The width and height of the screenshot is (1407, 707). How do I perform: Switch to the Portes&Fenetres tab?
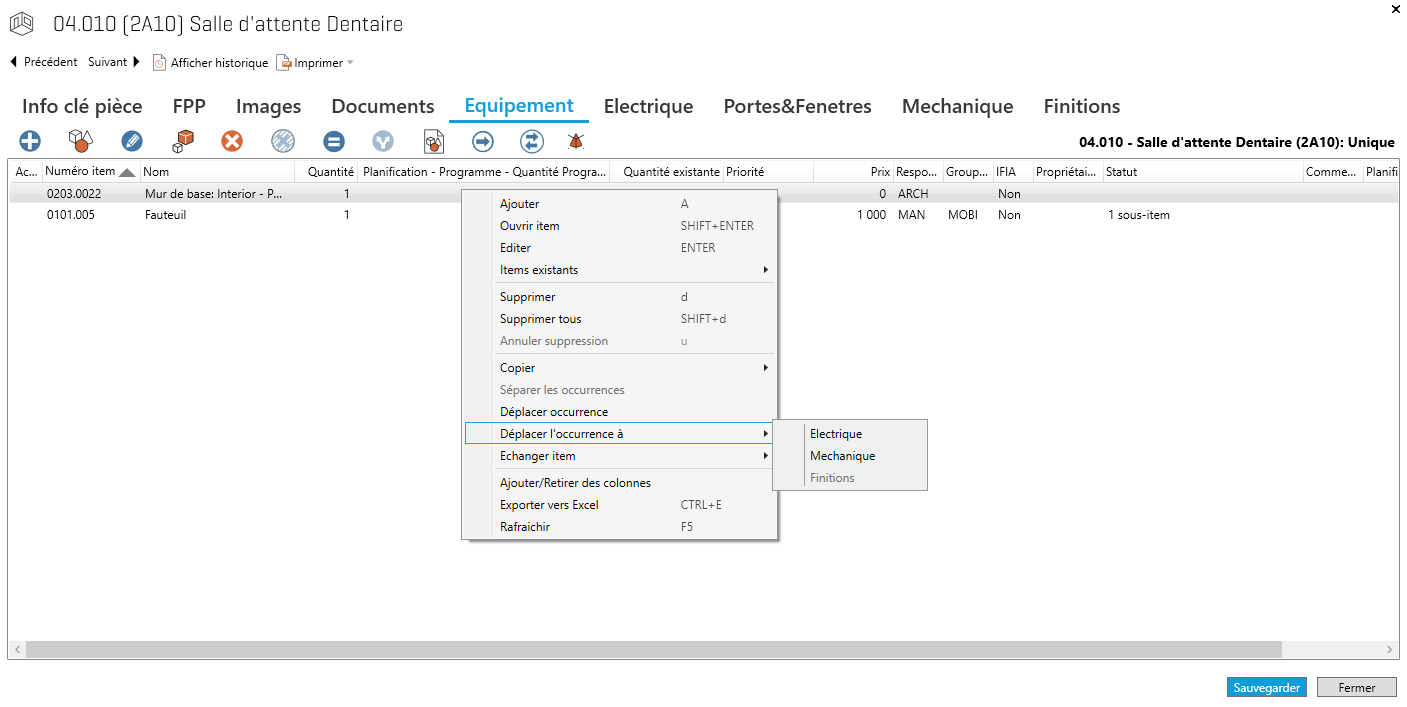(797, 106)
